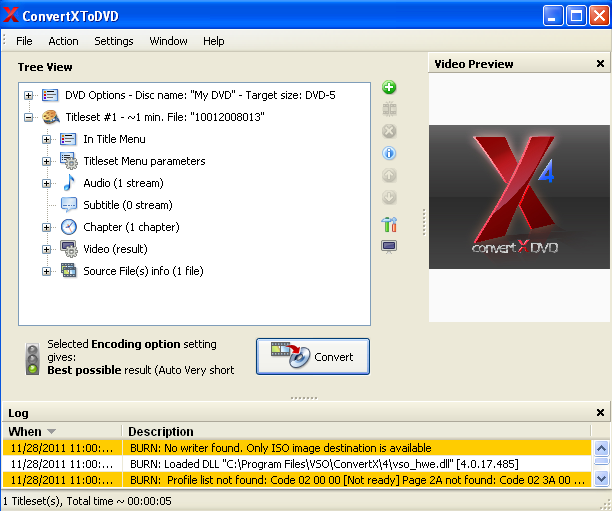Image resolution: width=612 pixels, height=511 pixels.
Task: Click 'Source File(s) info (1 file)' label
Action: (143, 271)
